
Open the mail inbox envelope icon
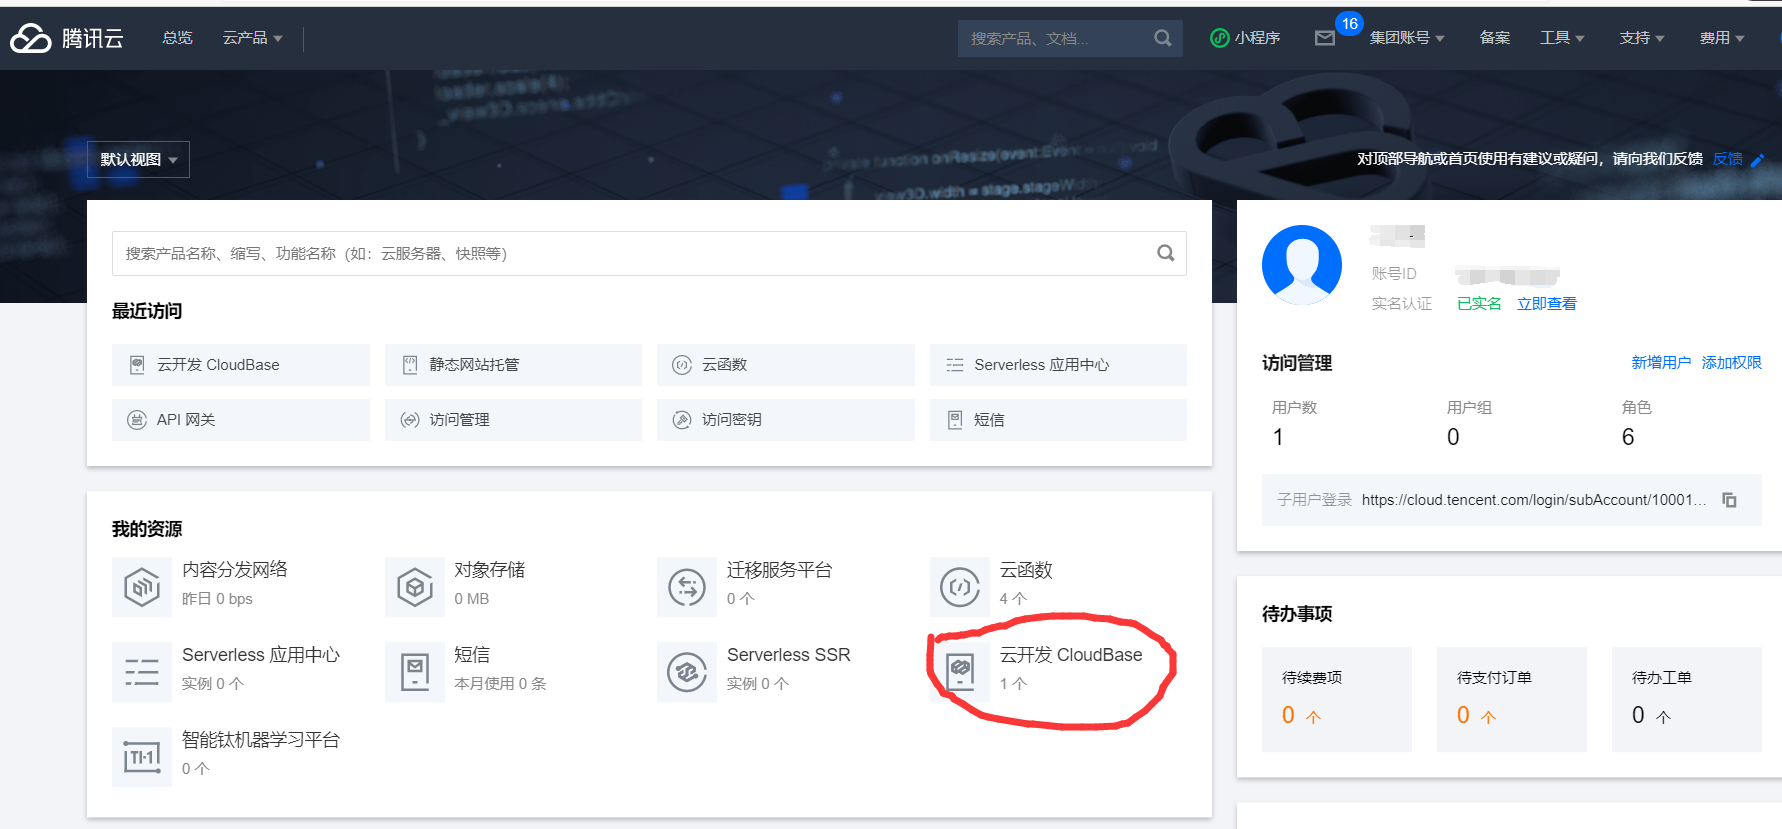1325,38
